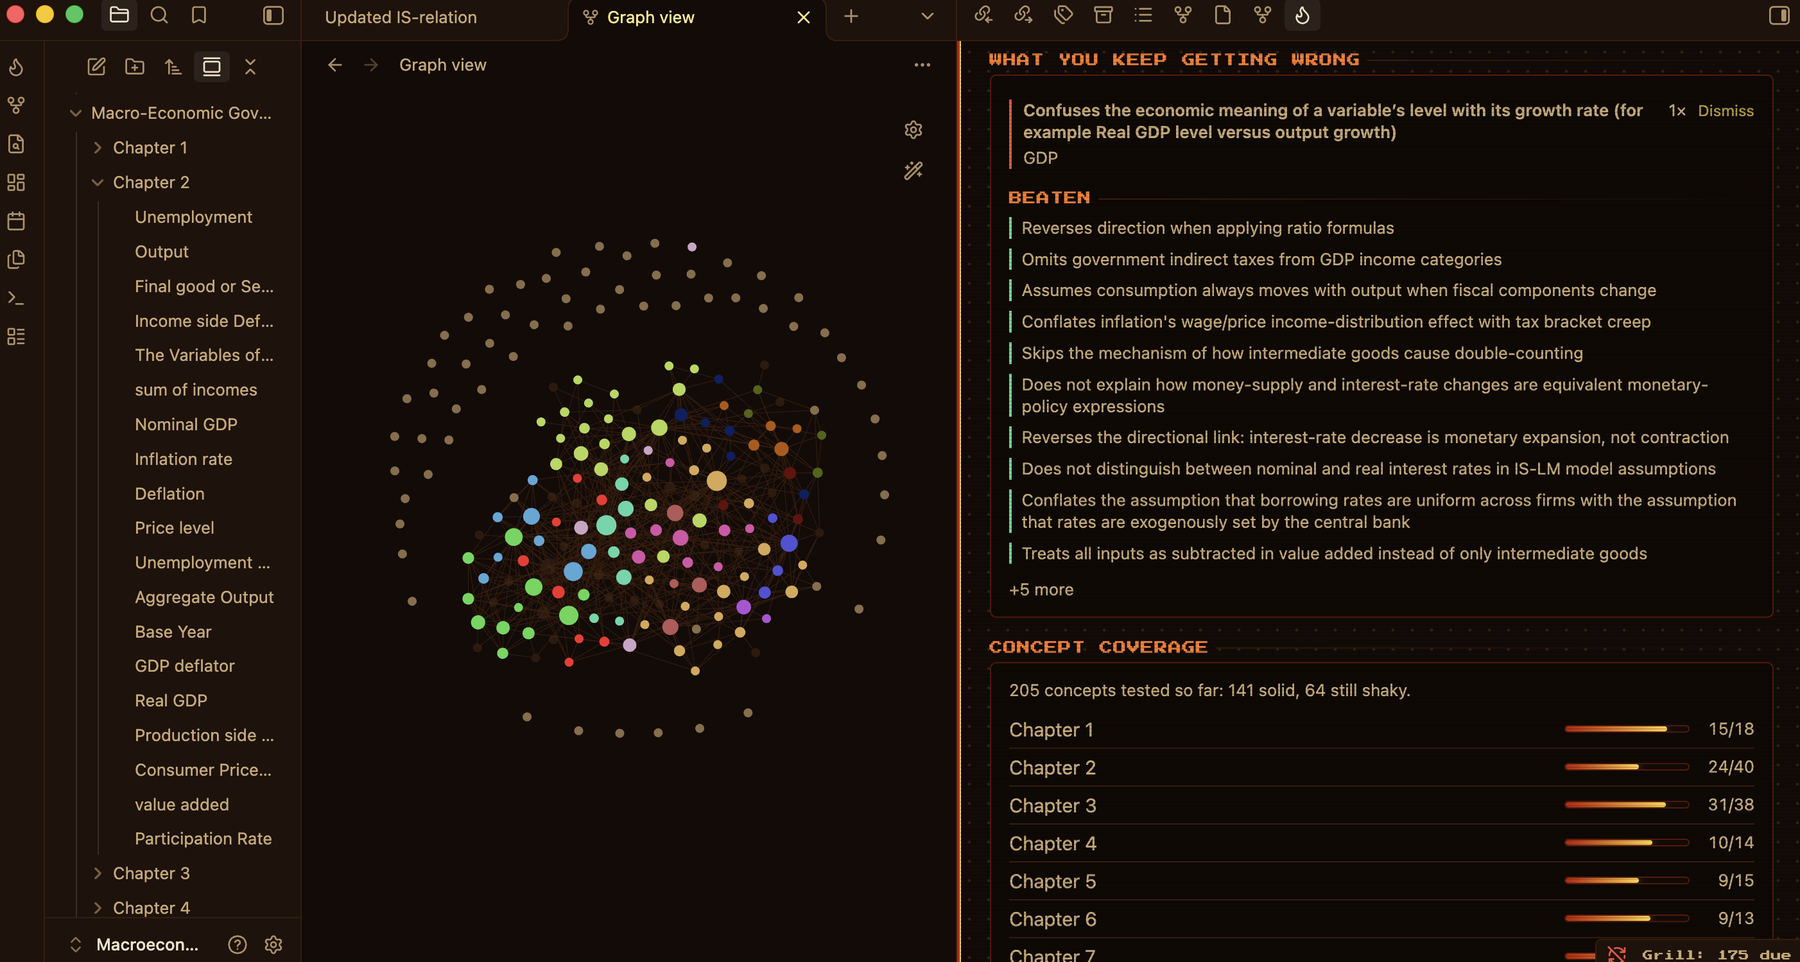This screenshot has width=1800, height=962.
Task: Open a new tab with the plus button
Action: 851,16
